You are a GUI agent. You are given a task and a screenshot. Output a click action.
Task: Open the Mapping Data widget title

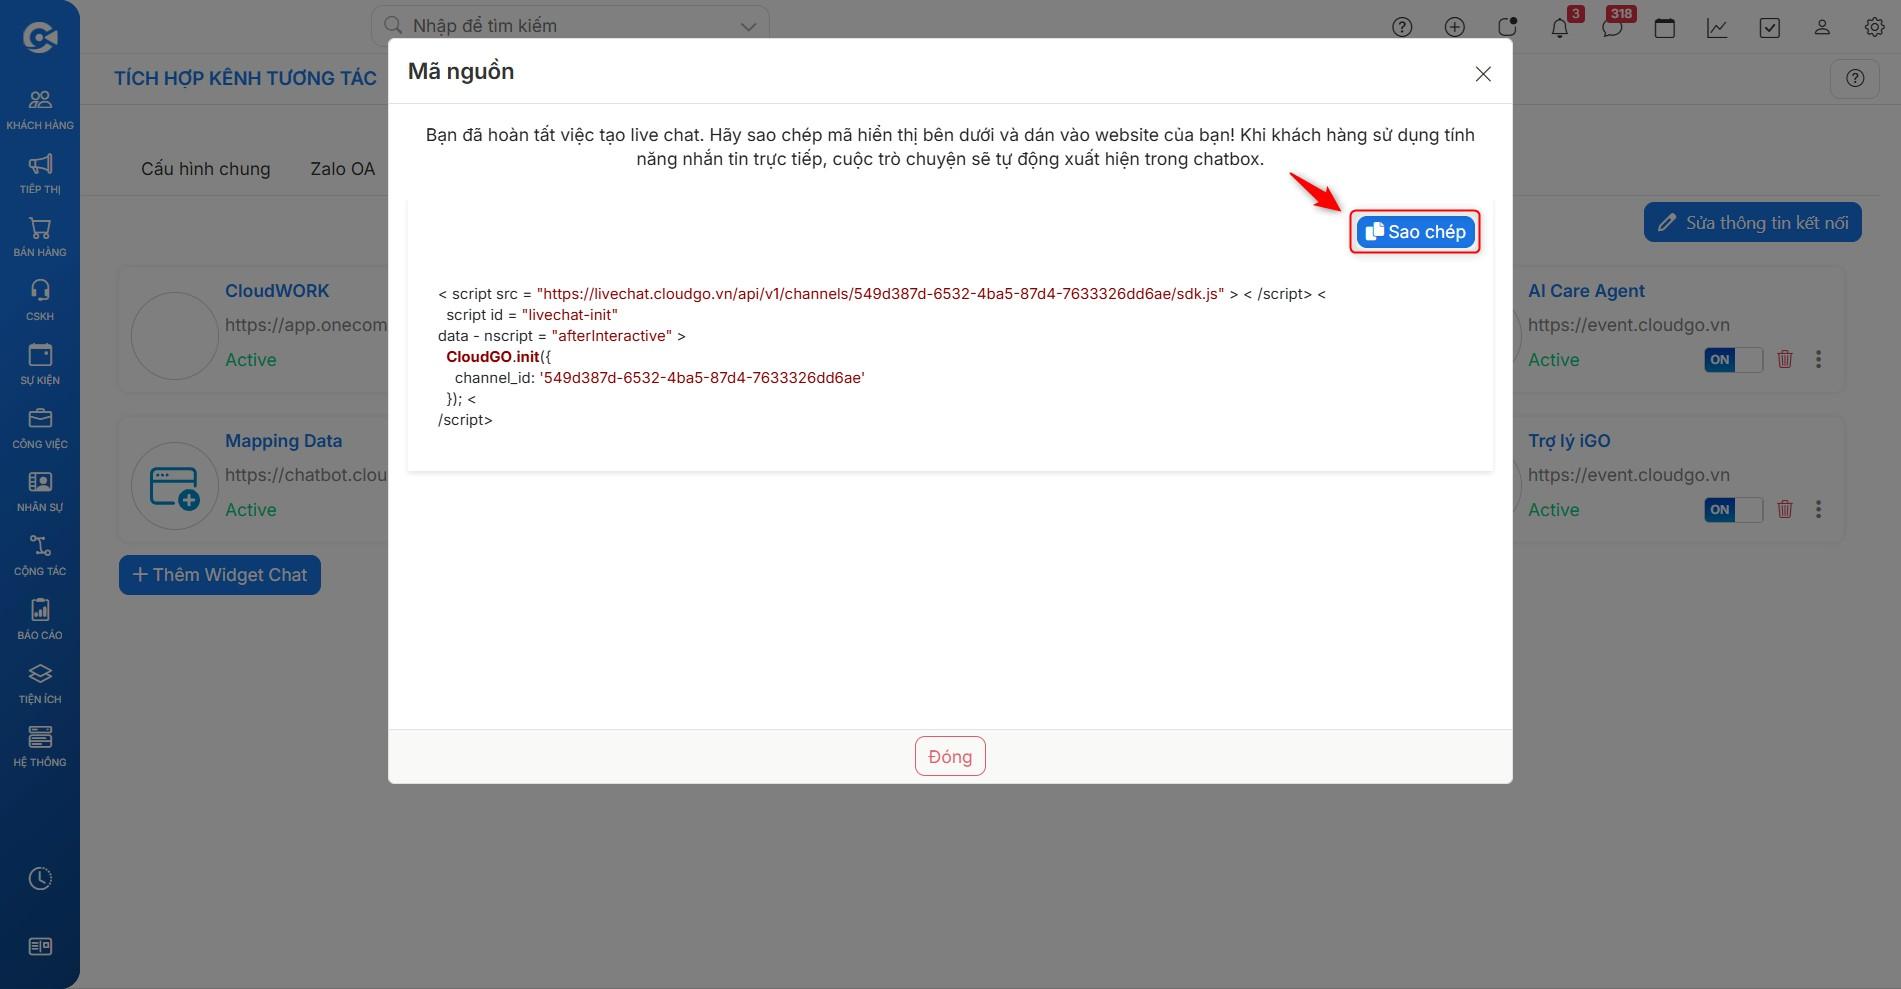[283, 441]
